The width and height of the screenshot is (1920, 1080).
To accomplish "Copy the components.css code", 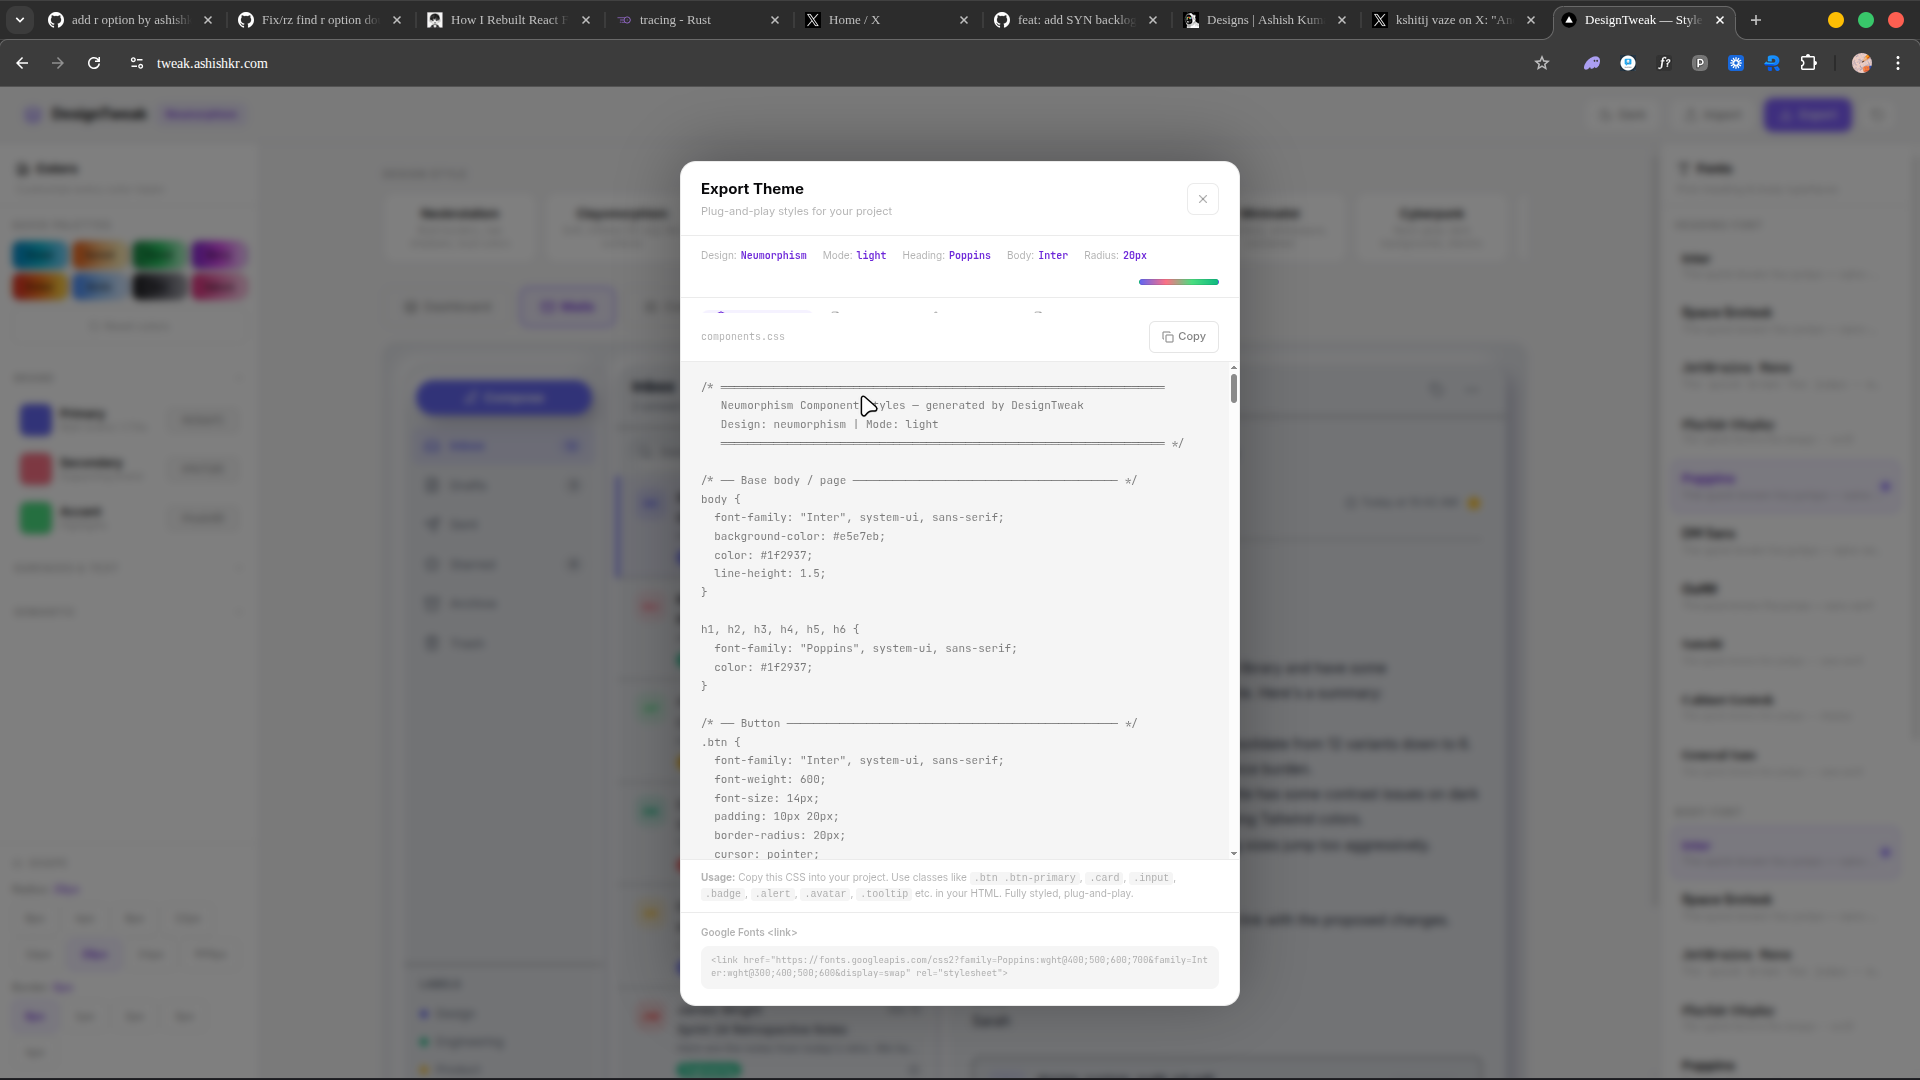I will point(1183,336).
